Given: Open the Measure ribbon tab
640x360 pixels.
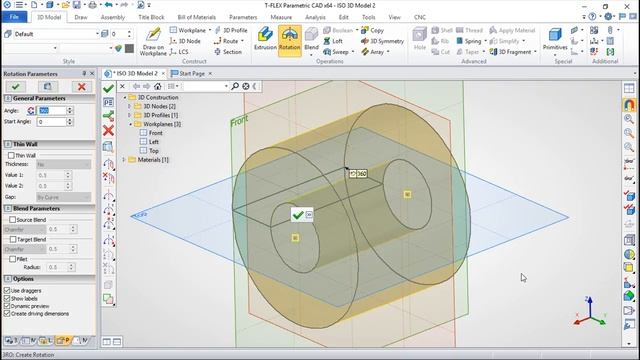Looking at the screenshot, I should pos(281,17).
